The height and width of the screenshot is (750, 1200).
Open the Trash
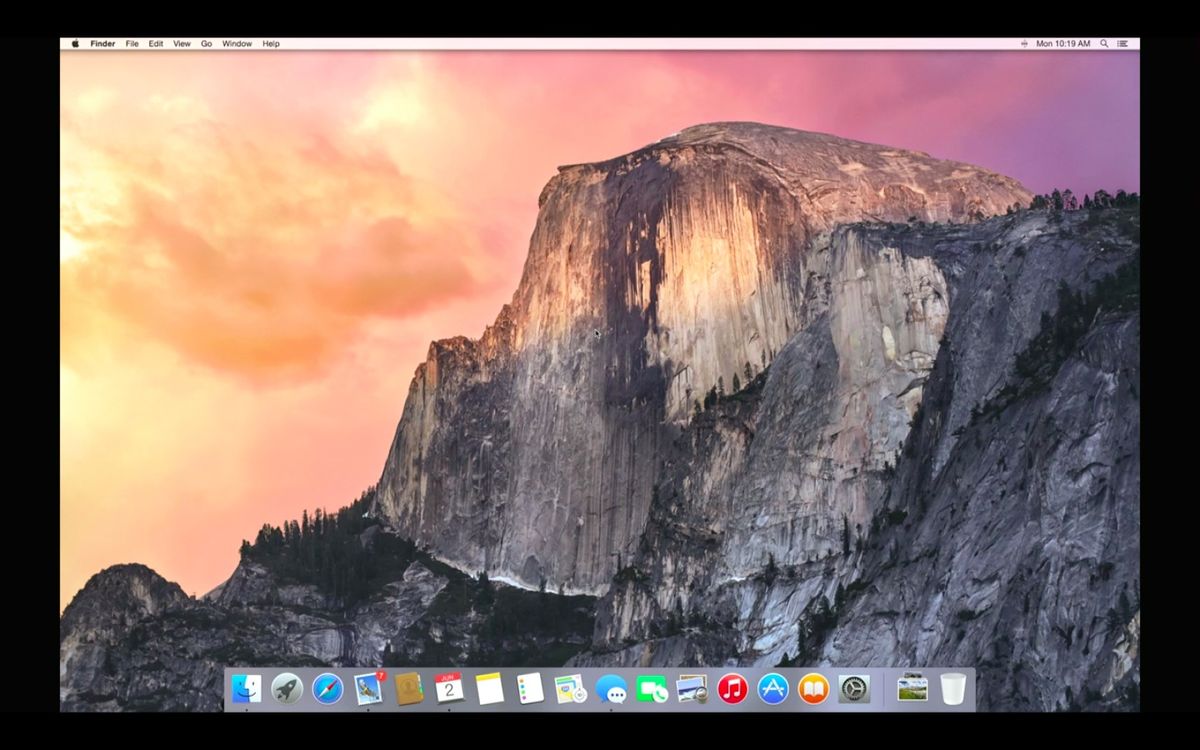click(x=951, y=688)
